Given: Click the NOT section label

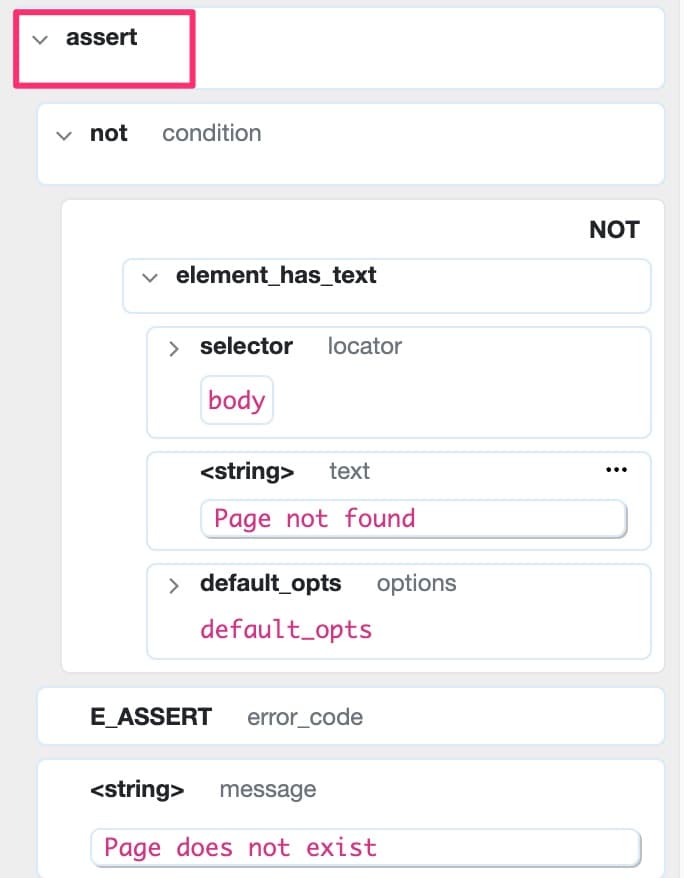Looking at the screenshot, I should click(x=613, y=229).
